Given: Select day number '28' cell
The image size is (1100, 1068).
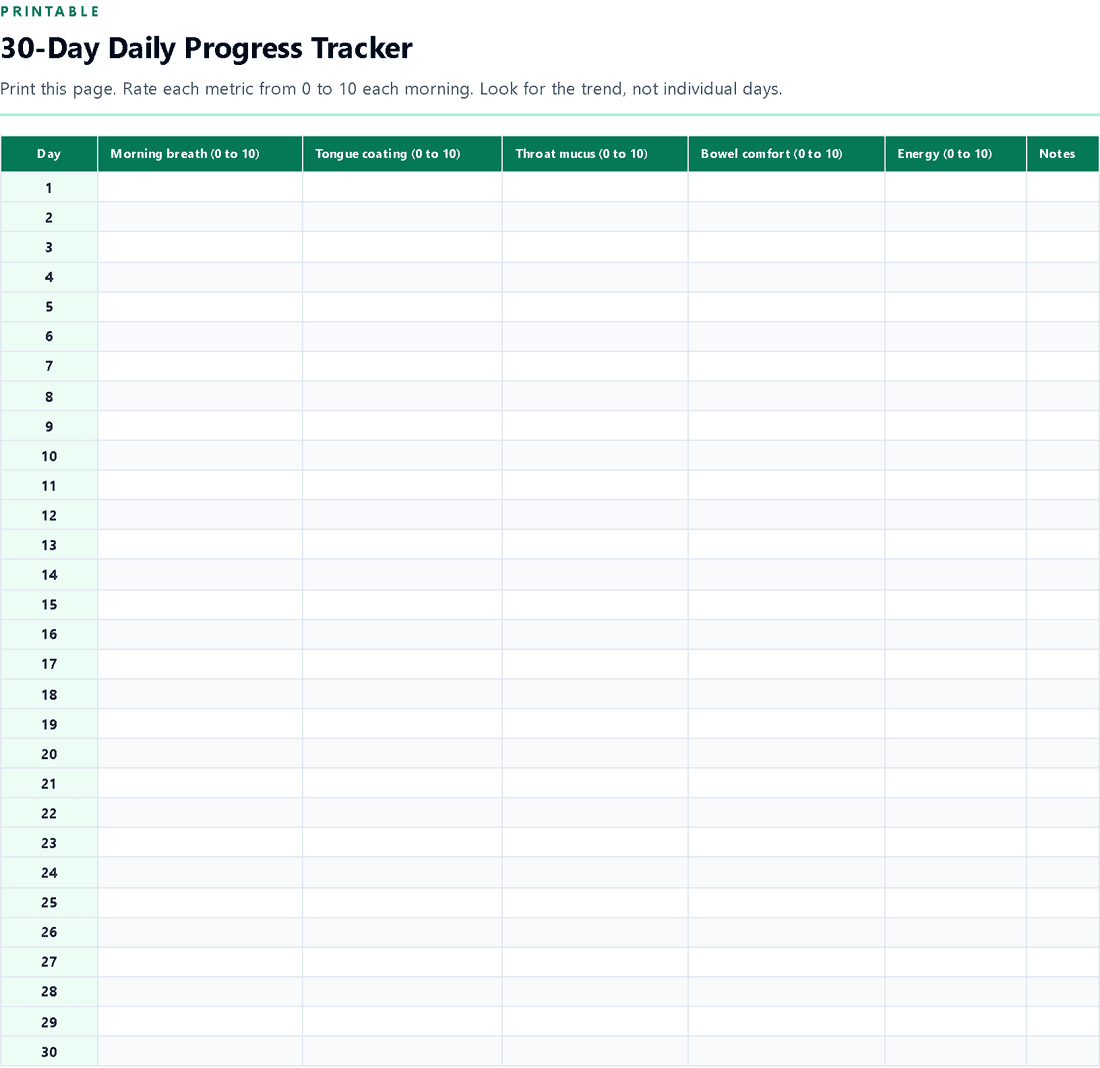Looking at the screenshot, I should point(49,992).
